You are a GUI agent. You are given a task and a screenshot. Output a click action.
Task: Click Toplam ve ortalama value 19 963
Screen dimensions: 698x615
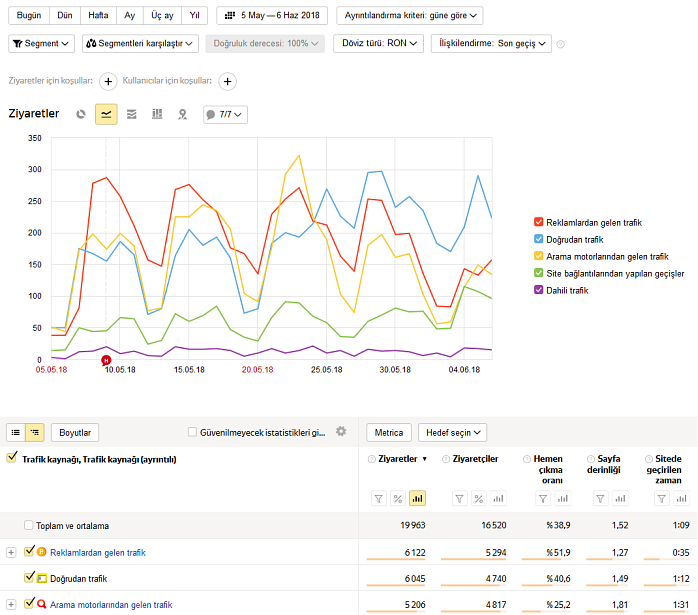[x=413, y=525]
